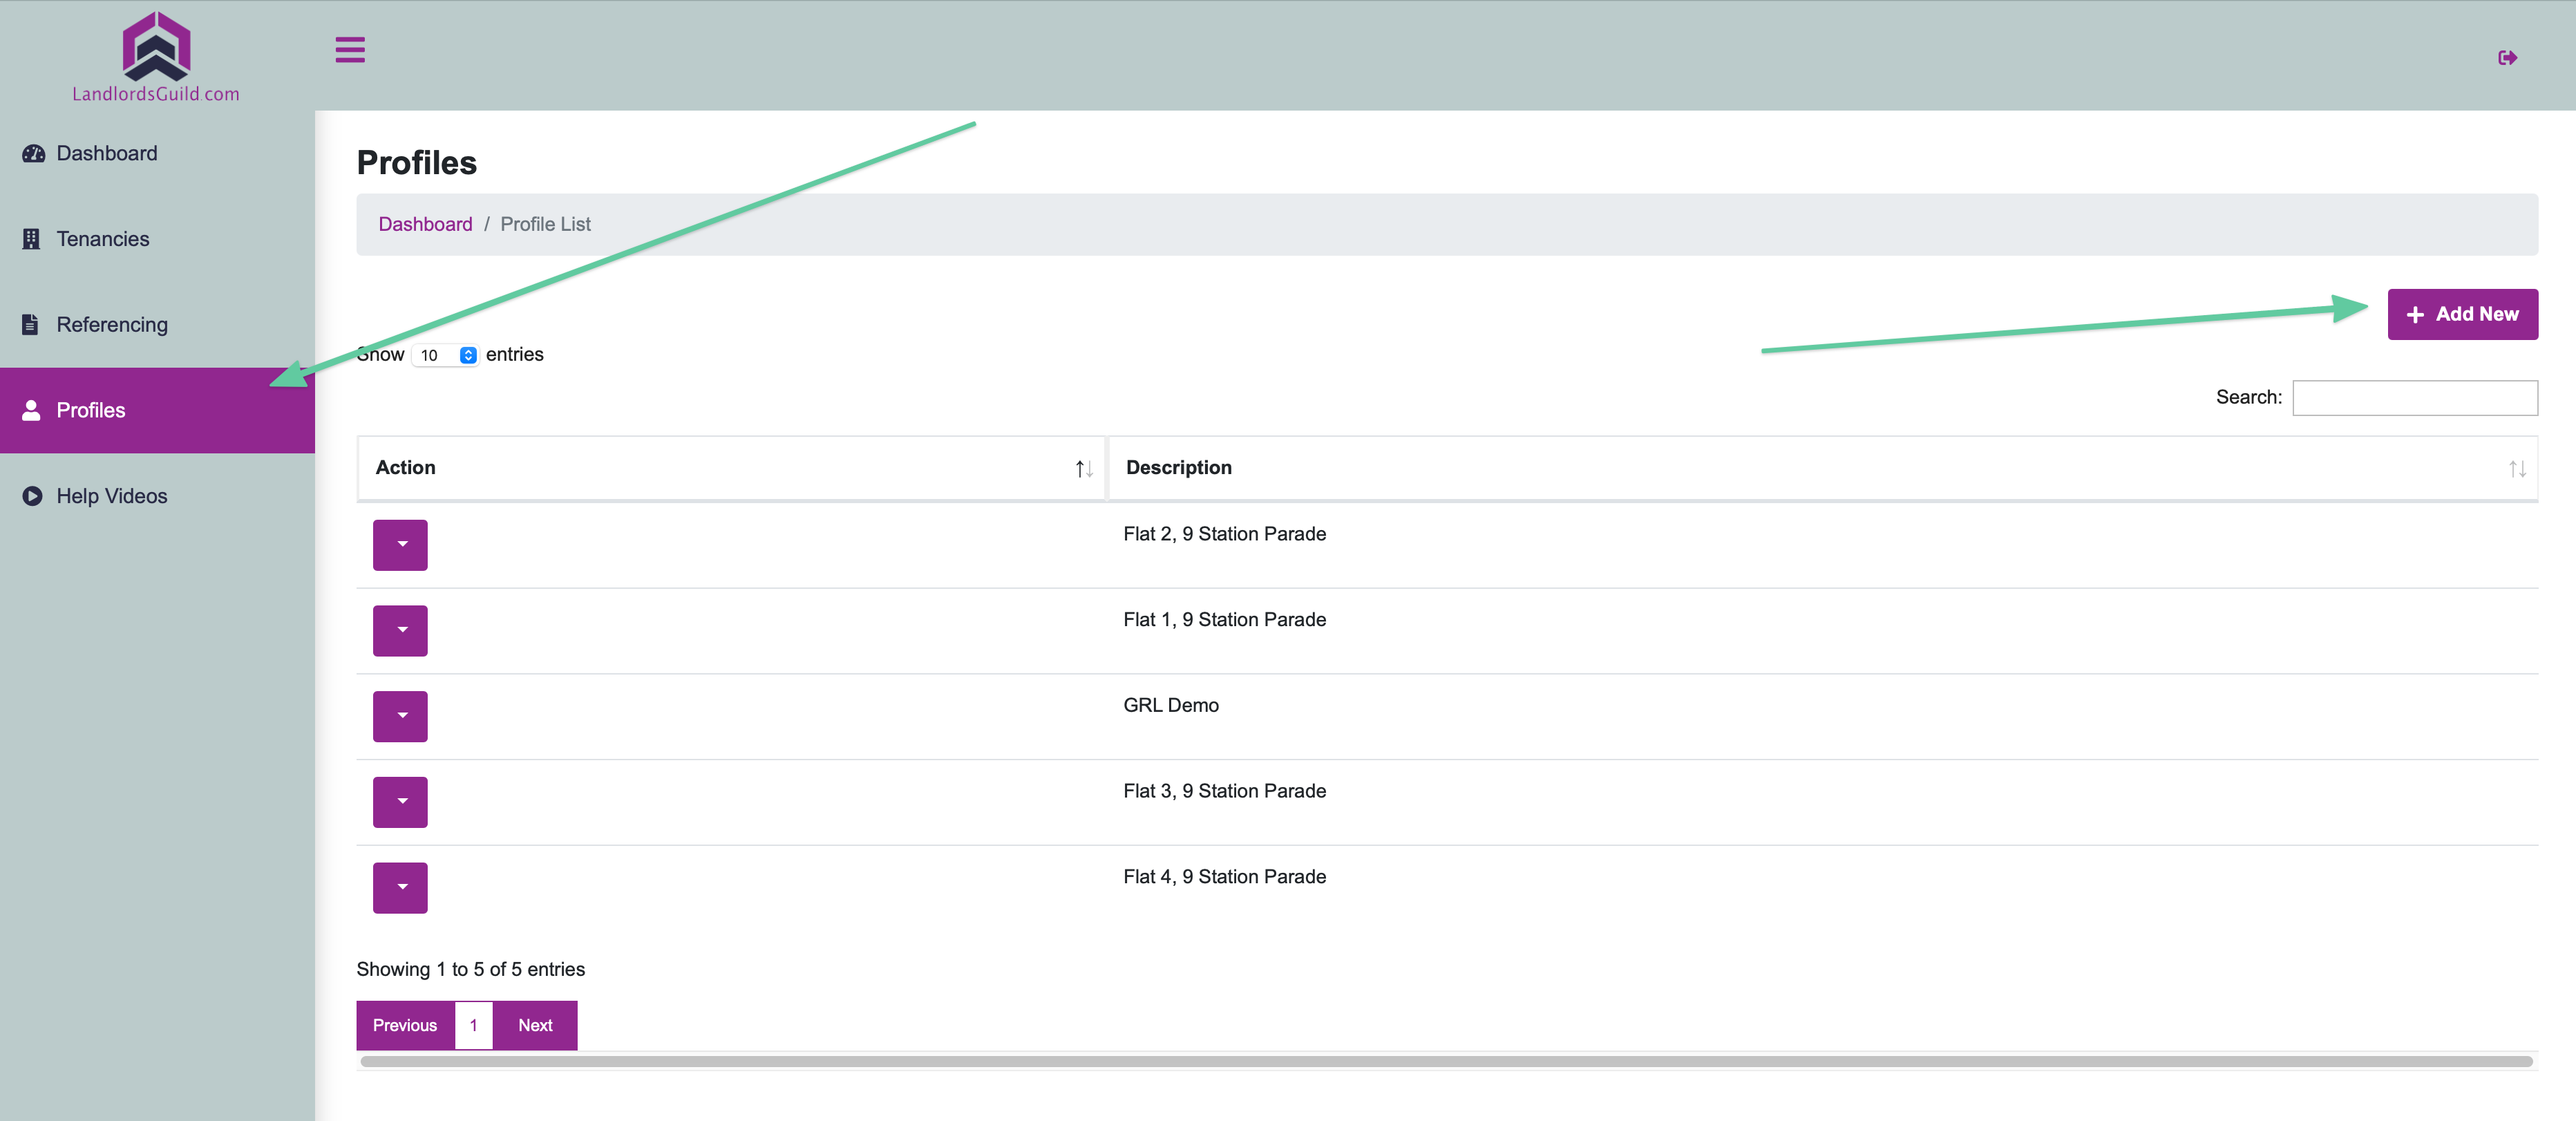Focus the Search input field

2414,397
